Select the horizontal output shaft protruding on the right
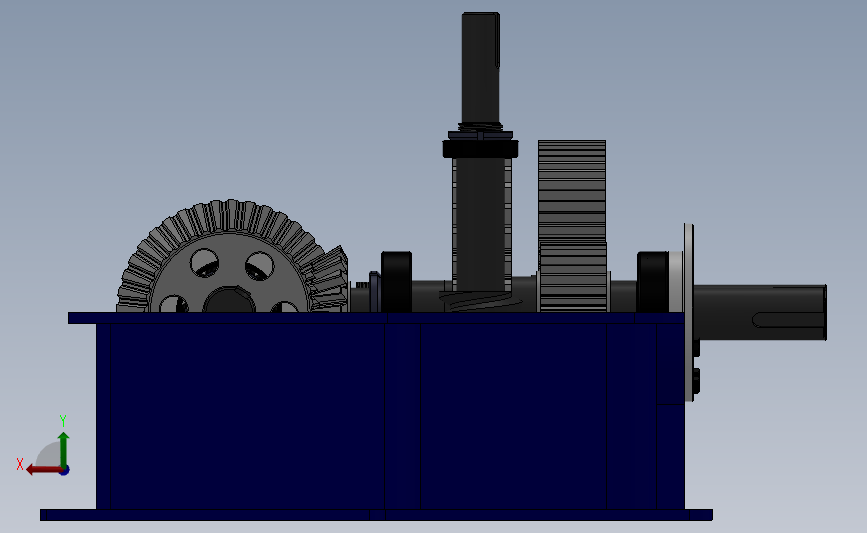 pyautogui.click(x=760, y=312)
